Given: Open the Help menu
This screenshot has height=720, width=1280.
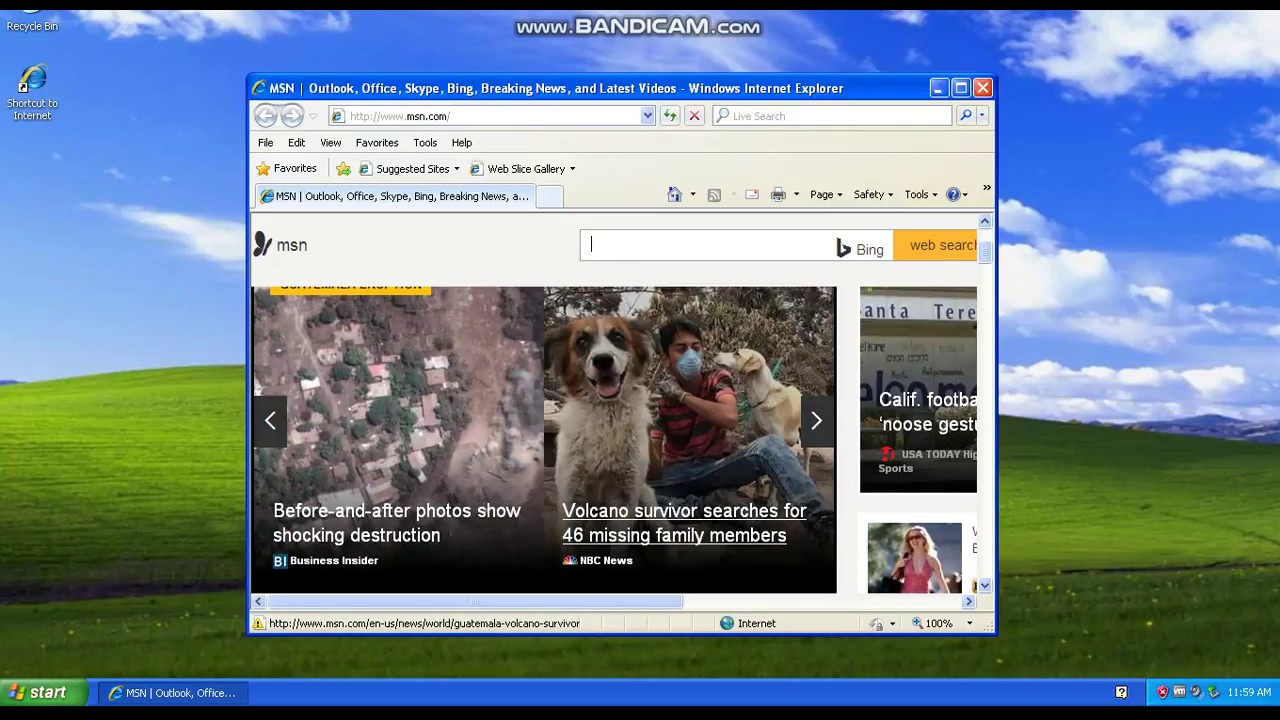Looking at the screenshot, I should (x=461, y=143).
